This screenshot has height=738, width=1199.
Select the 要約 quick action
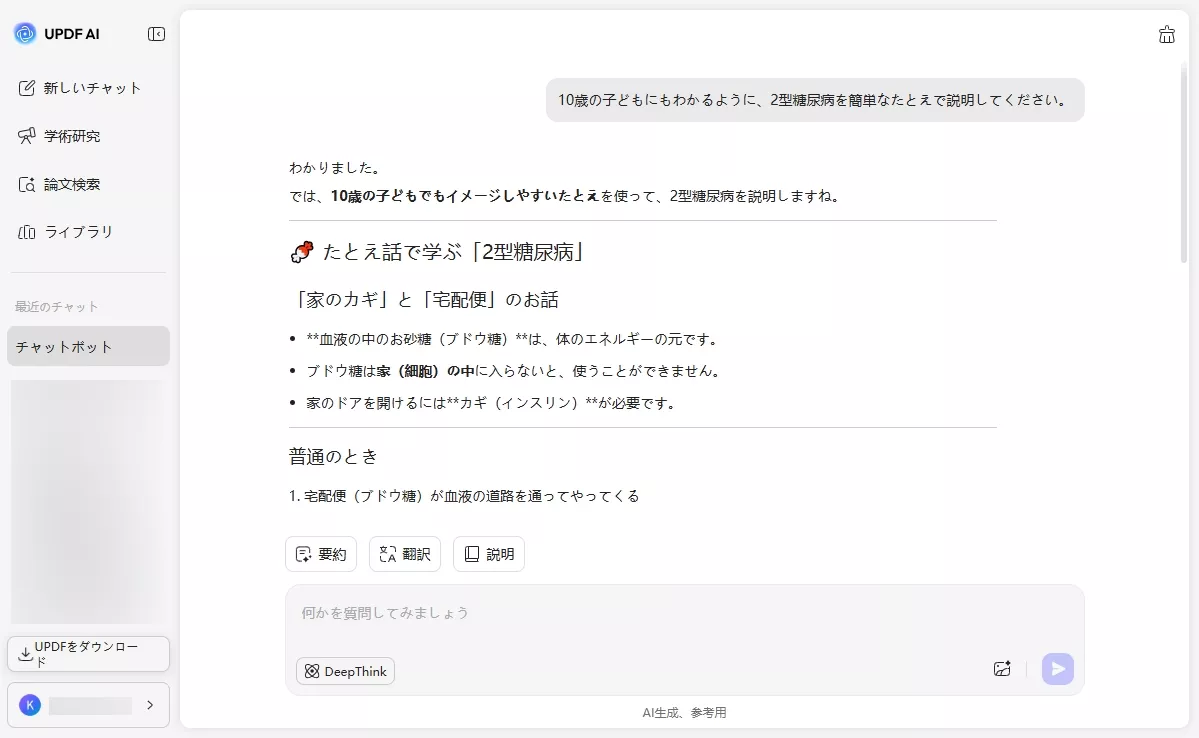coord(320,553)
